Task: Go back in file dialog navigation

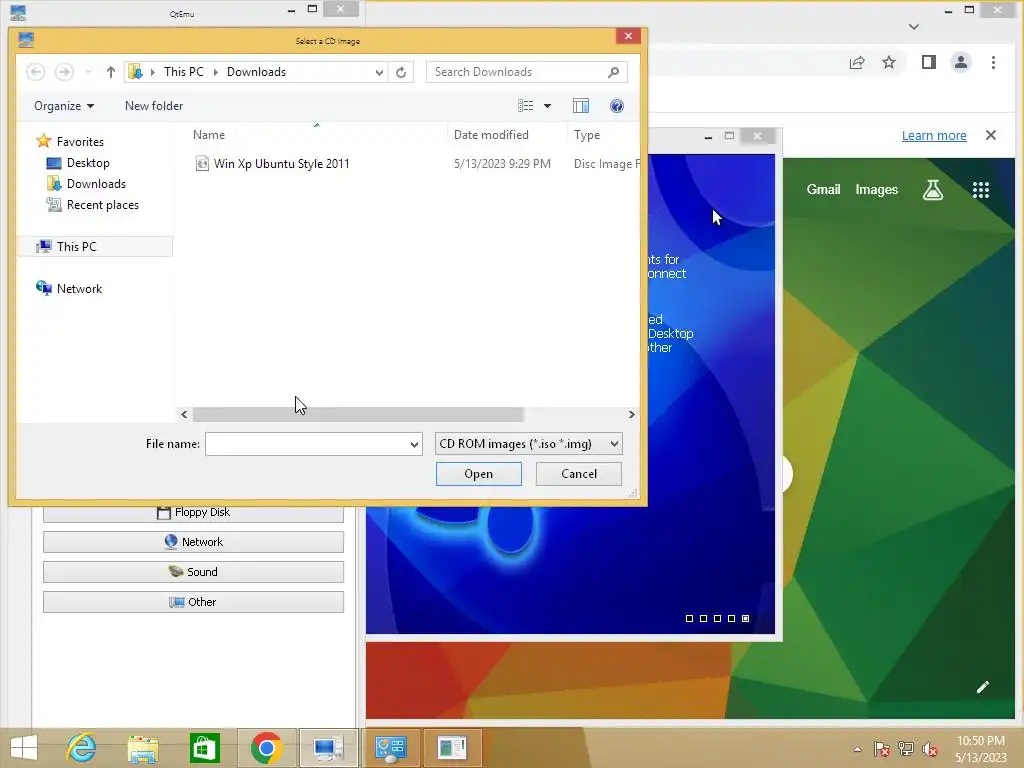Action: [35, 72]
